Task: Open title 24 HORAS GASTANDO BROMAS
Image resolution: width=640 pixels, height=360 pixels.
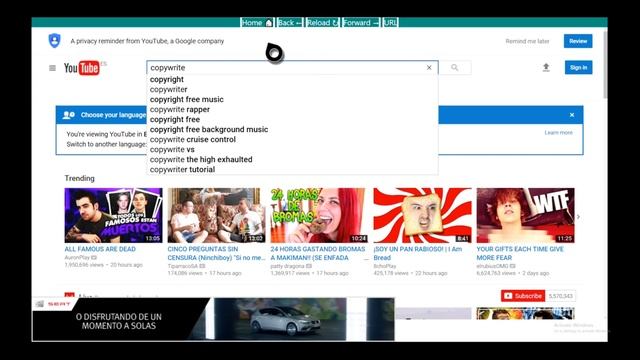Action: click(318, 253)
